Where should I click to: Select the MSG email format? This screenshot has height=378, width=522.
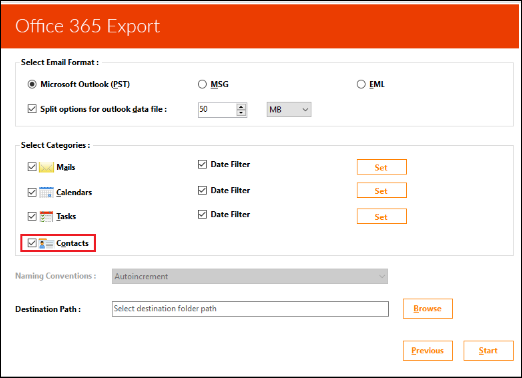(x=202, y=84)
